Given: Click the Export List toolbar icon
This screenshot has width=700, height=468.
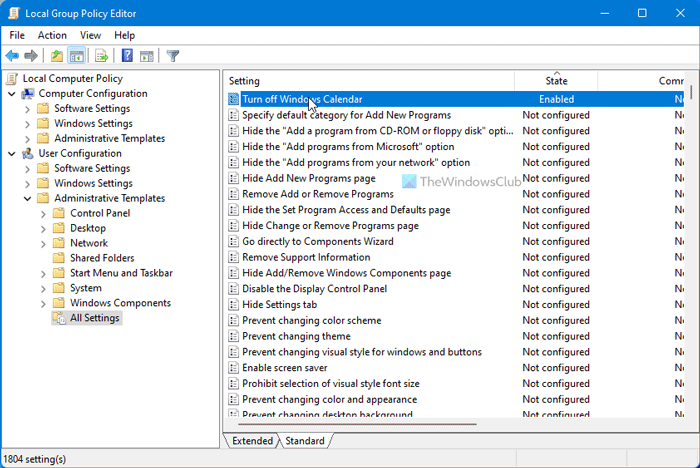Looking at the screenshot, I should (101, 56).
